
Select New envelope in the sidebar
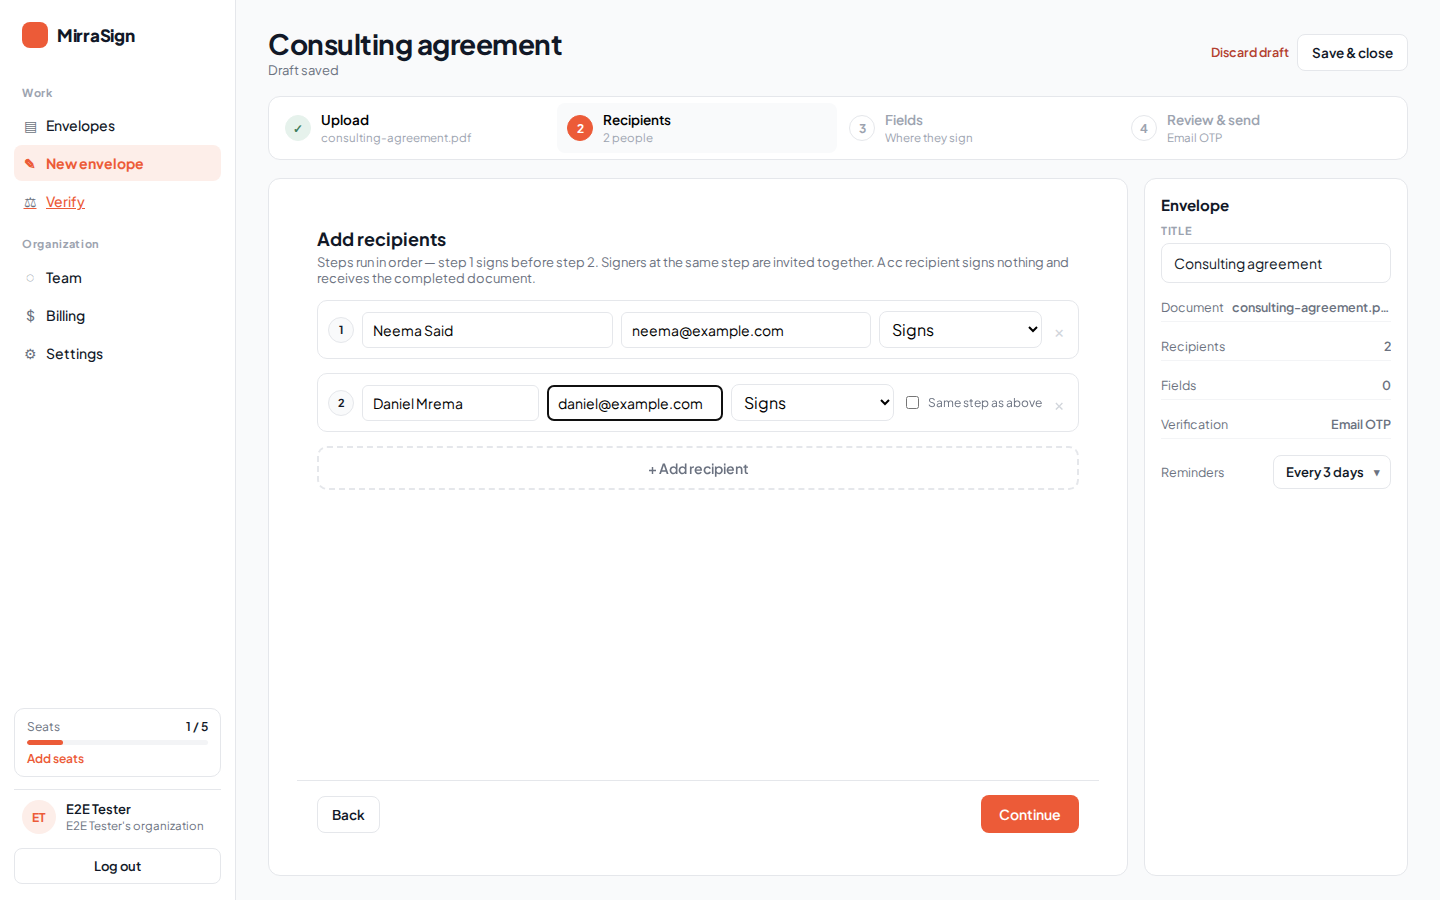pyautogui.click(x=117, y=164)
